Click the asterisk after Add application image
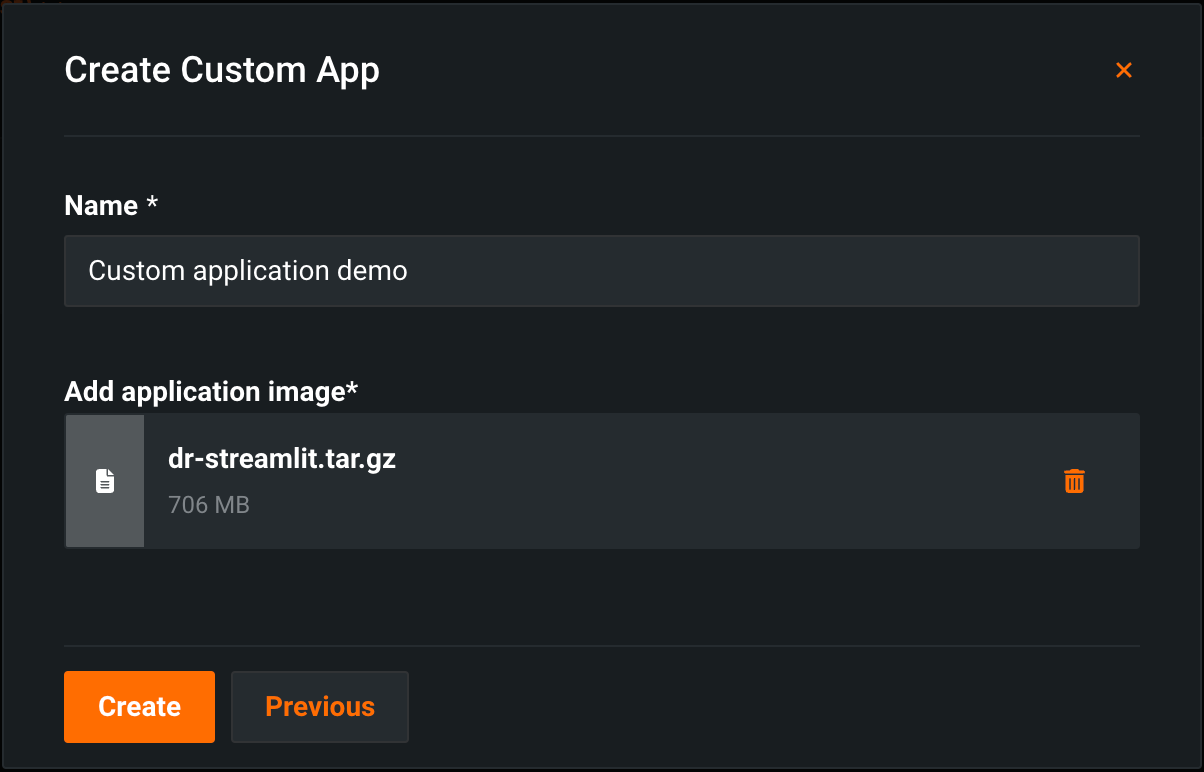 [x=352, y=390]
